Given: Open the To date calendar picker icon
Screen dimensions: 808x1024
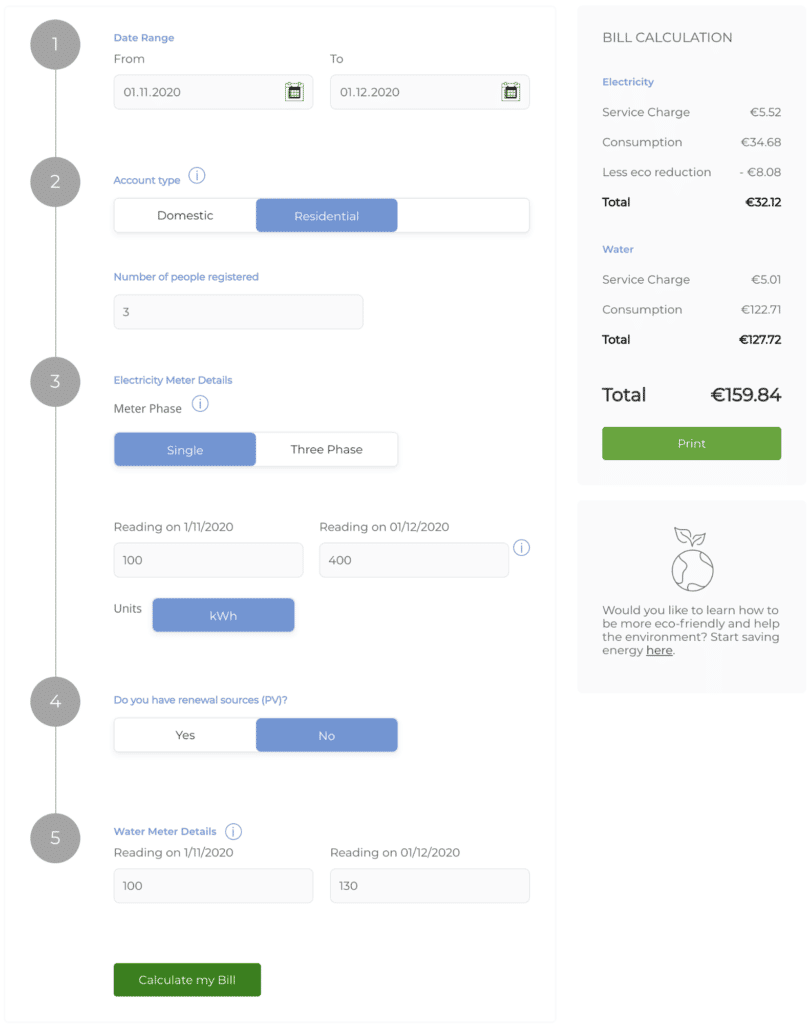Looking at the screenshot, I should point(510,92).
